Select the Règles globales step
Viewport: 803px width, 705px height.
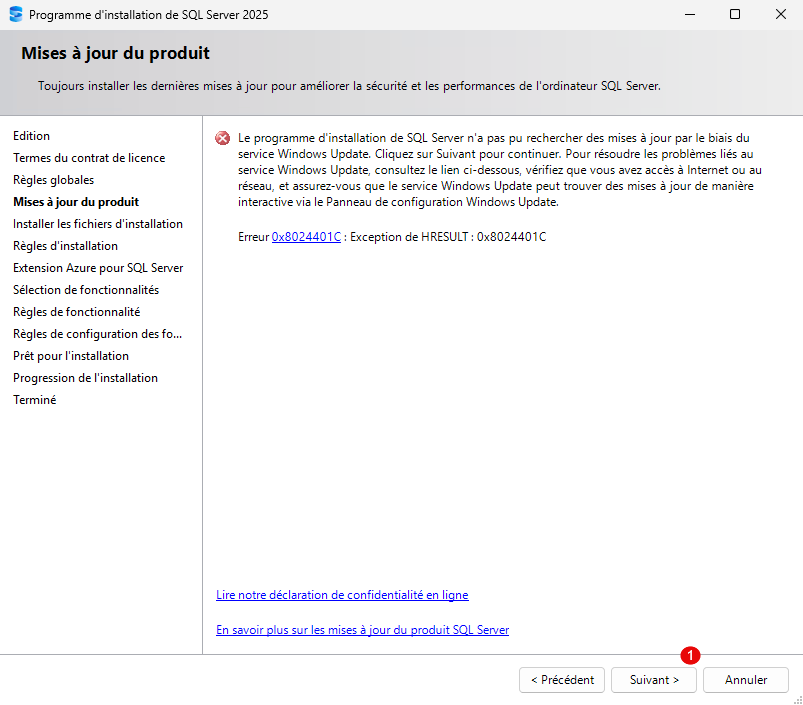pos(54,180)
